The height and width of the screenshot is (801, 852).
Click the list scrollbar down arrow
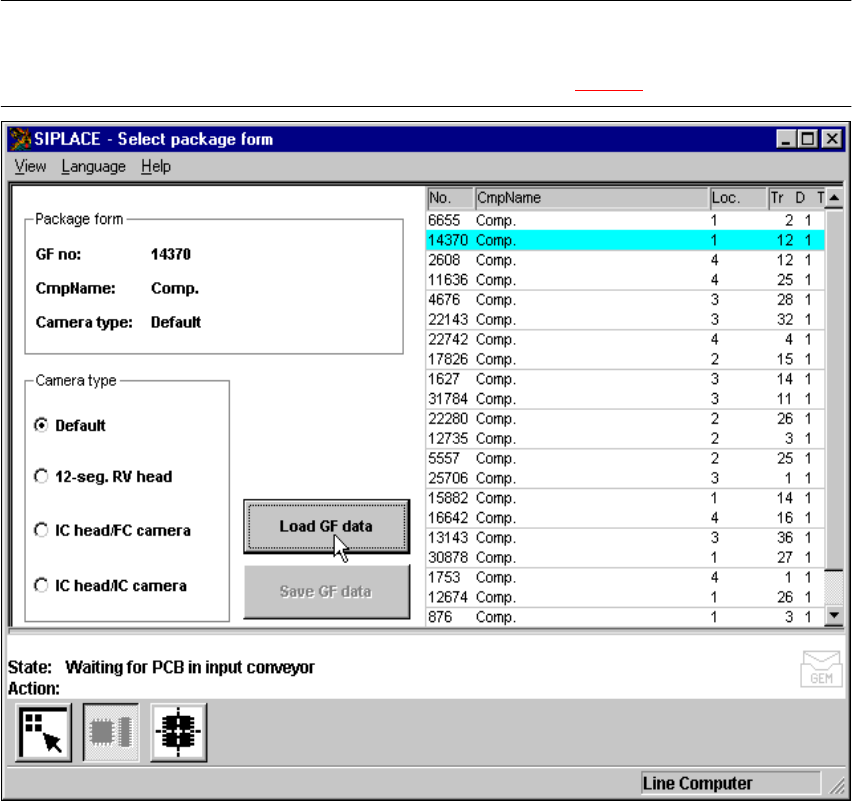(x=834, y=616)
